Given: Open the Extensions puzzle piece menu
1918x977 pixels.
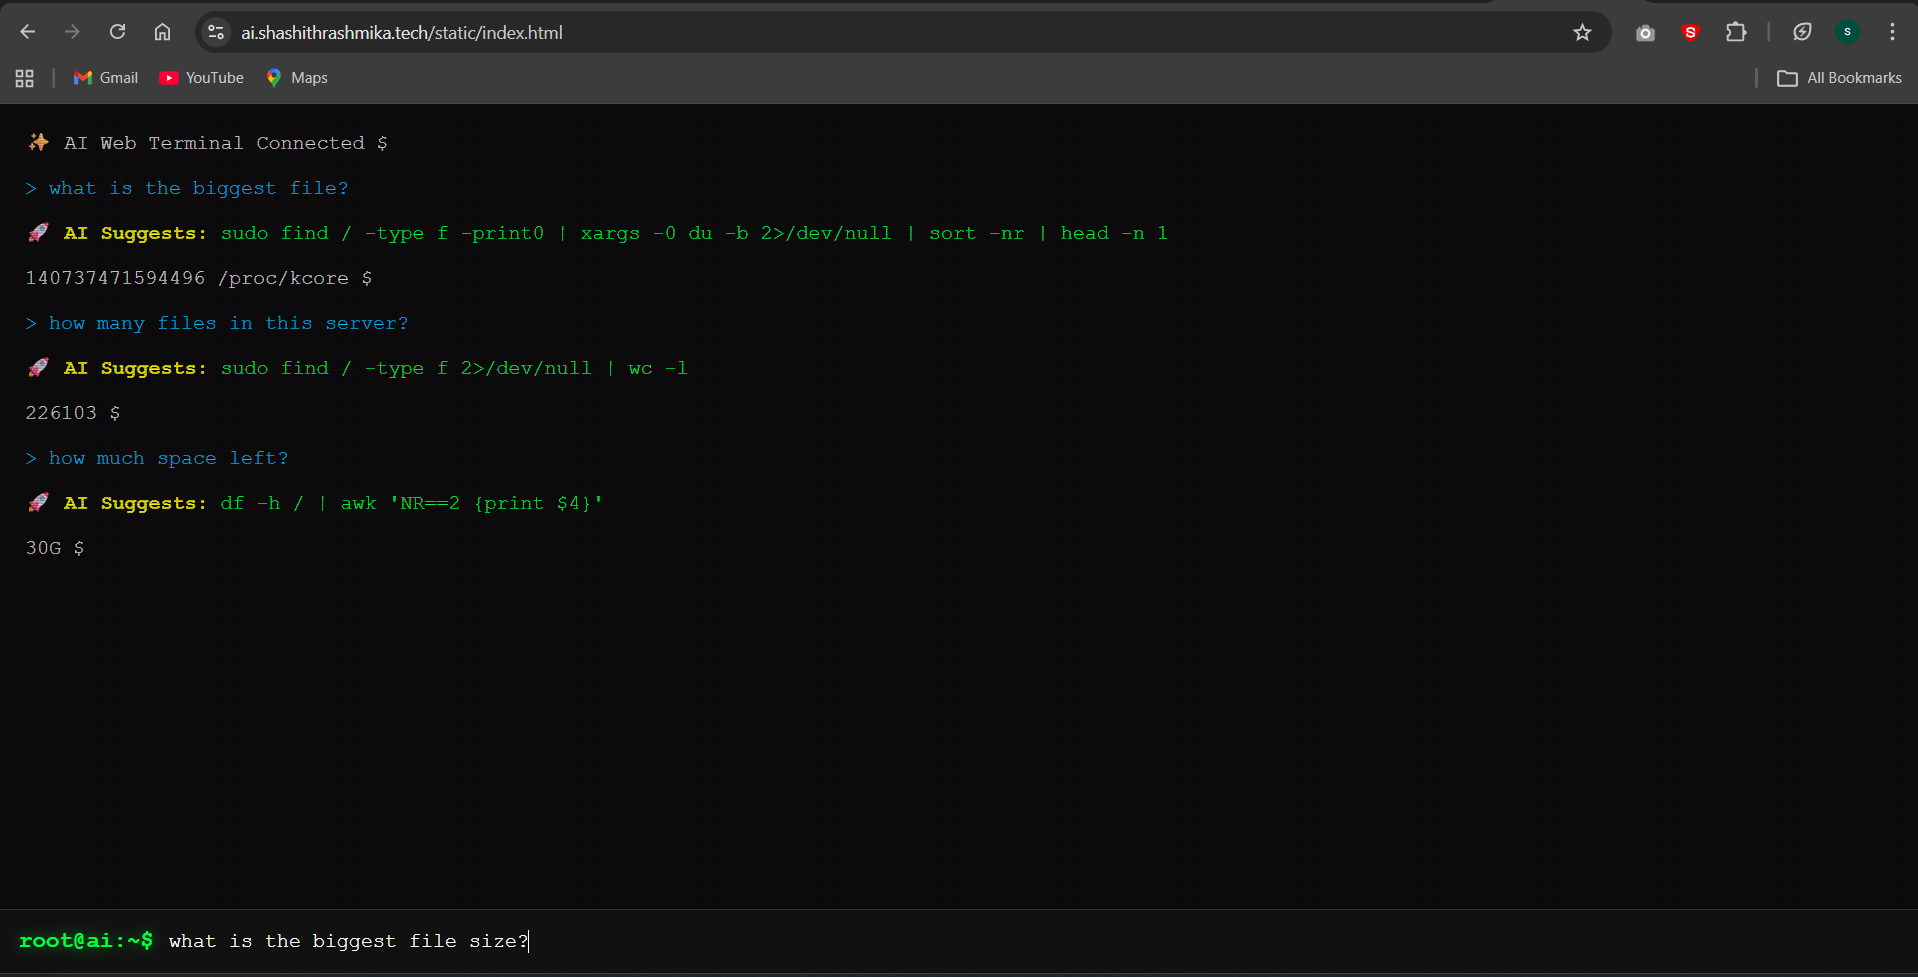Looking at the screenshot, I should click(x=1736, y=33).
